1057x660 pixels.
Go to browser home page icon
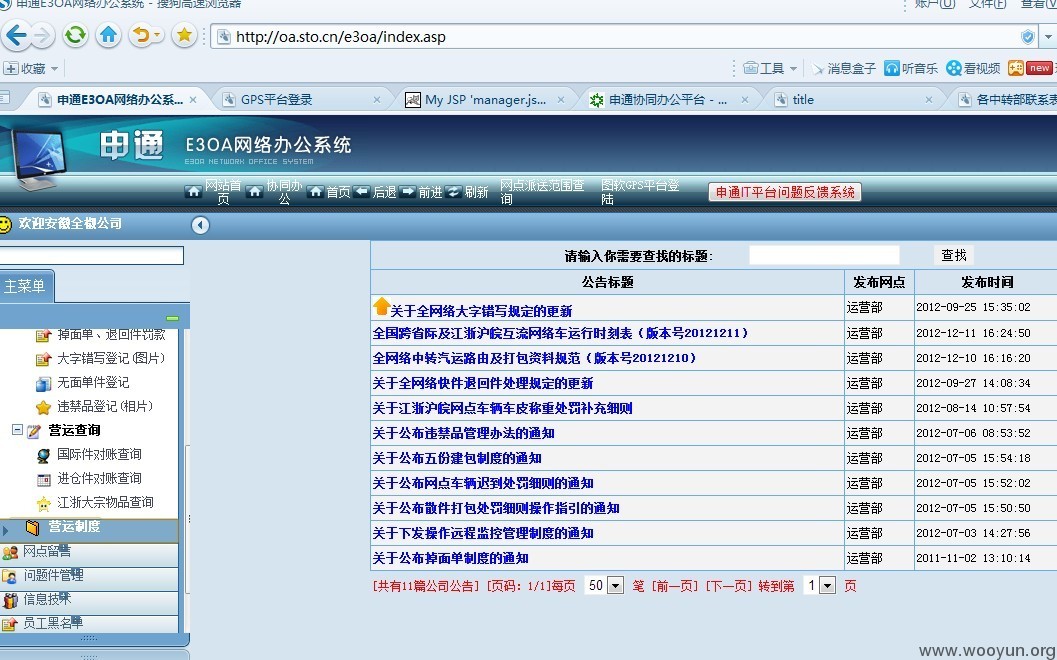tap(108, 35)
